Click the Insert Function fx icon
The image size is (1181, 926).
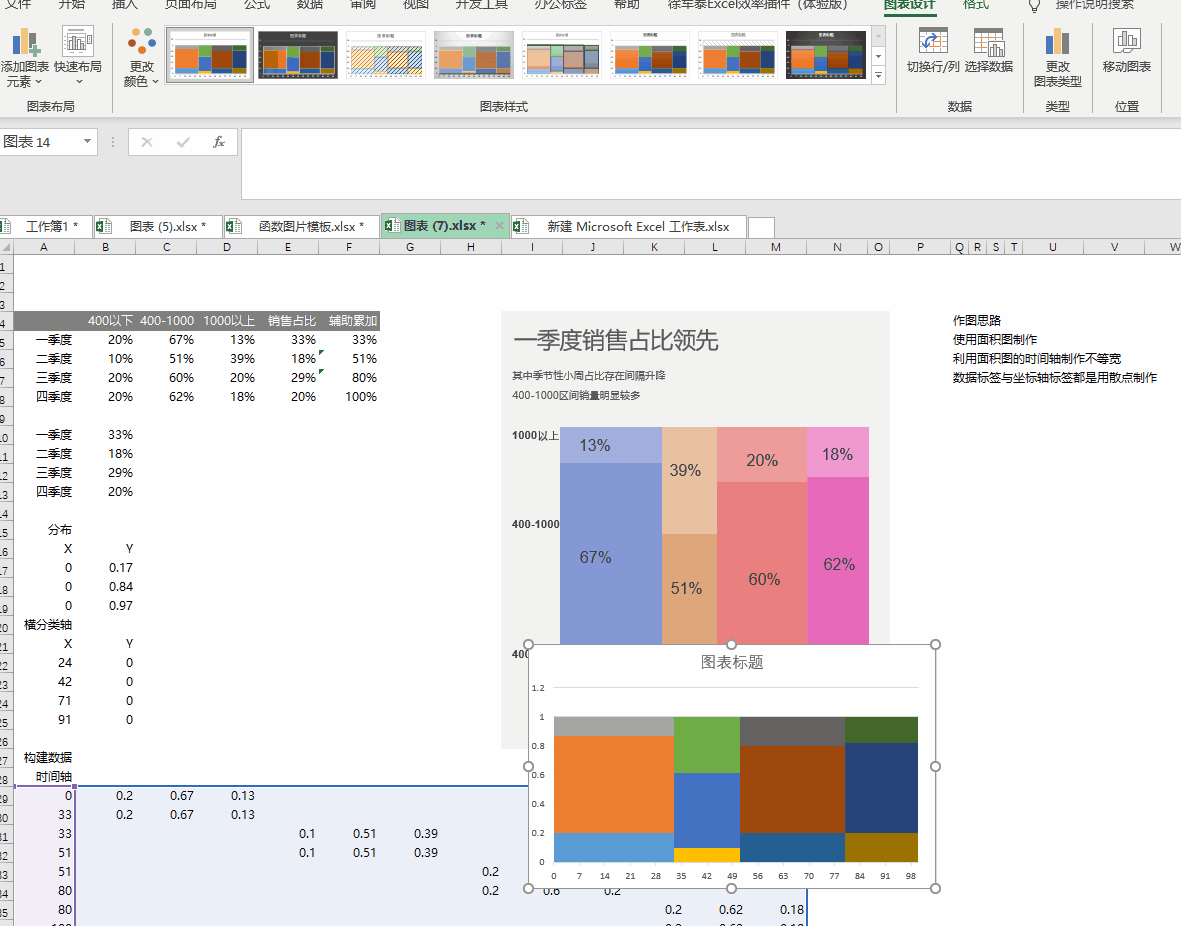point(218,142)
